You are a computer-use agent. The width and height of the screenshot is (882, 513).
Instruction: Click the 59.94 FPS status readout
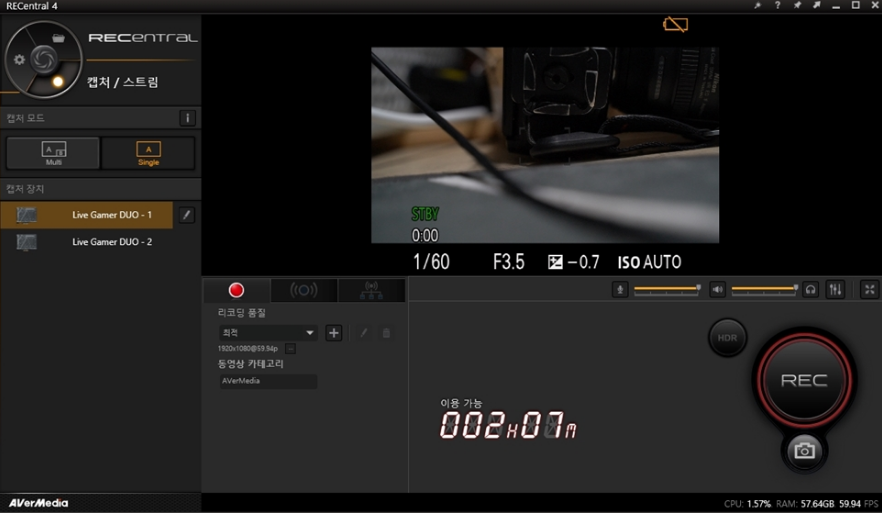(858, 503)
